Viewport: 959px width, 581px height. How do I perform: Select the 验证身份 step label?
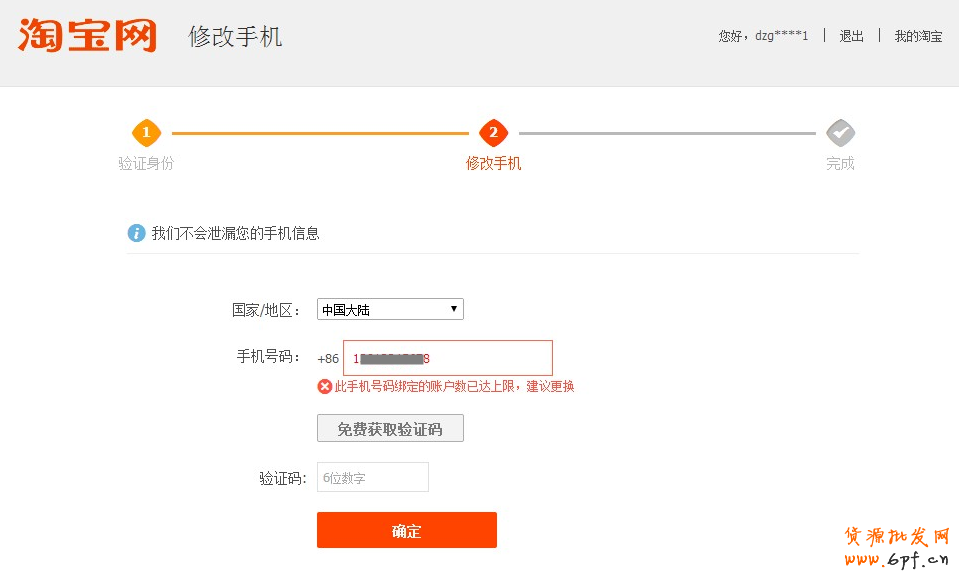pos(146,163)
